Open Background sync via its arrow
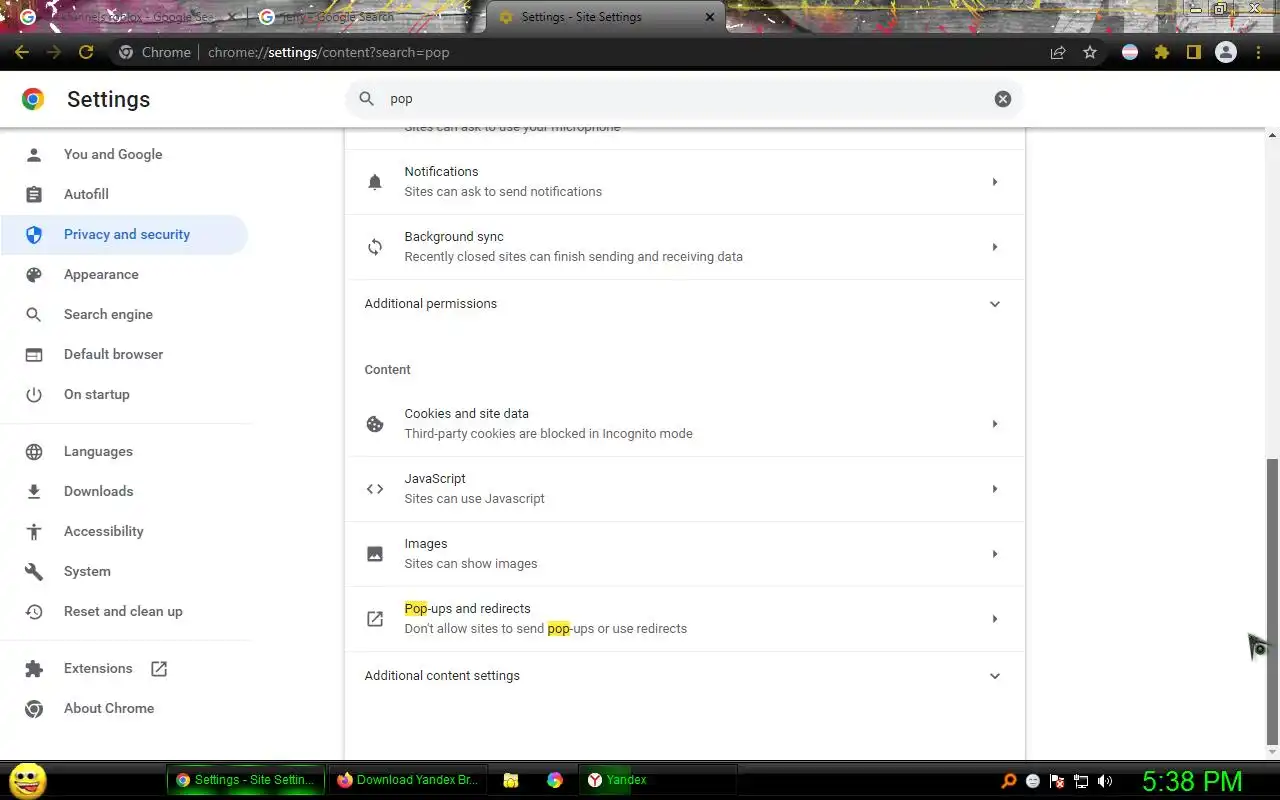Viewport: 1280px width, 800px height. coord(995,247)
